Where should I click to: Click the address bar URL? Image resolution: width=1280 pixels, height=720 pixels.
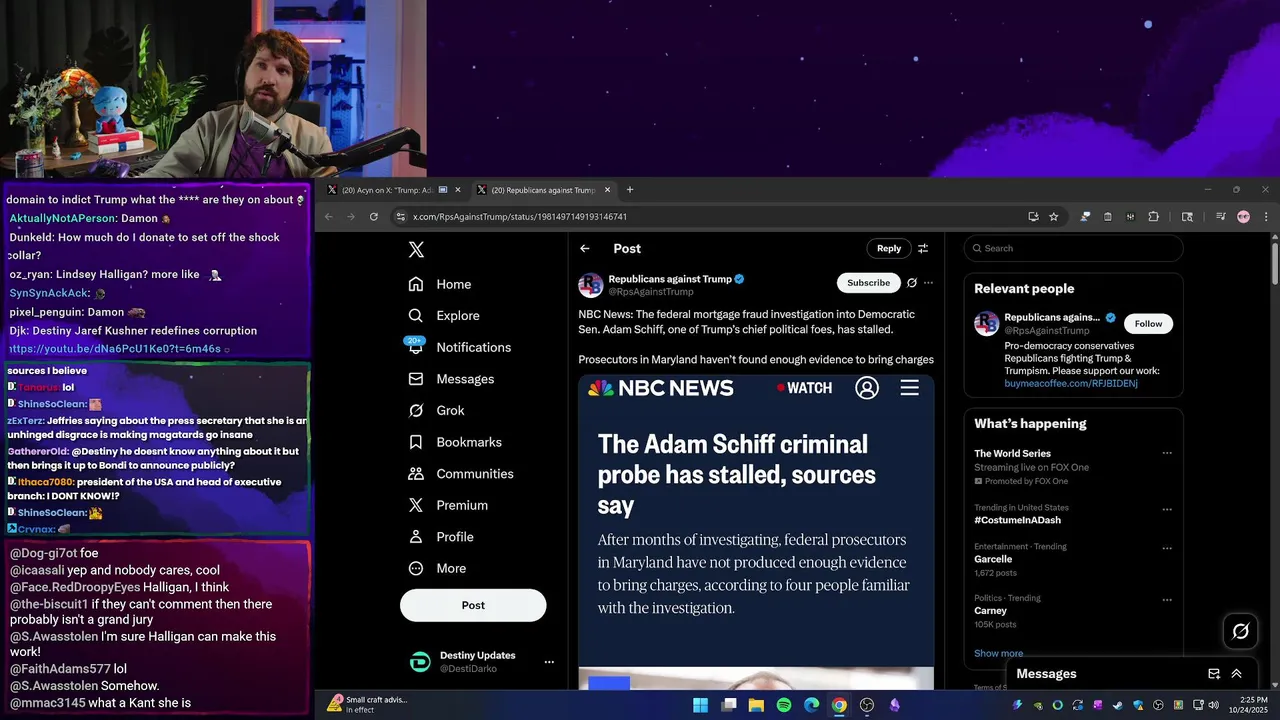click(x=520, y=217)
